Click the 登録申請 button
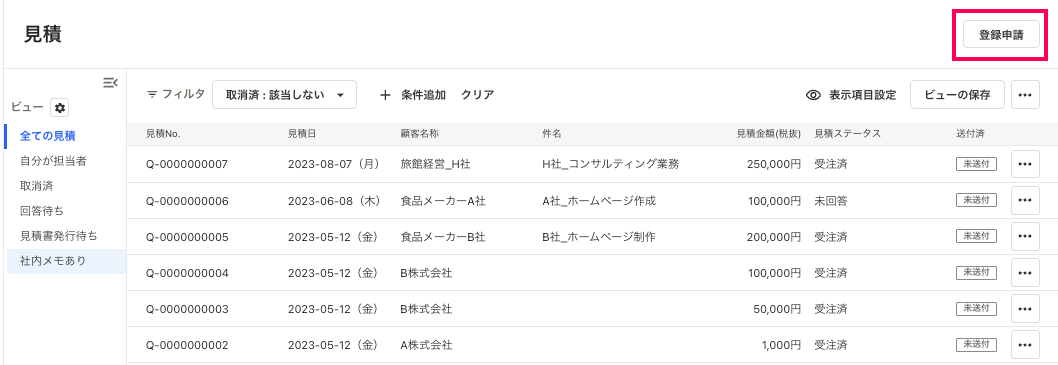Viewport: 1058px width, 365px height. pos(1001,35)
